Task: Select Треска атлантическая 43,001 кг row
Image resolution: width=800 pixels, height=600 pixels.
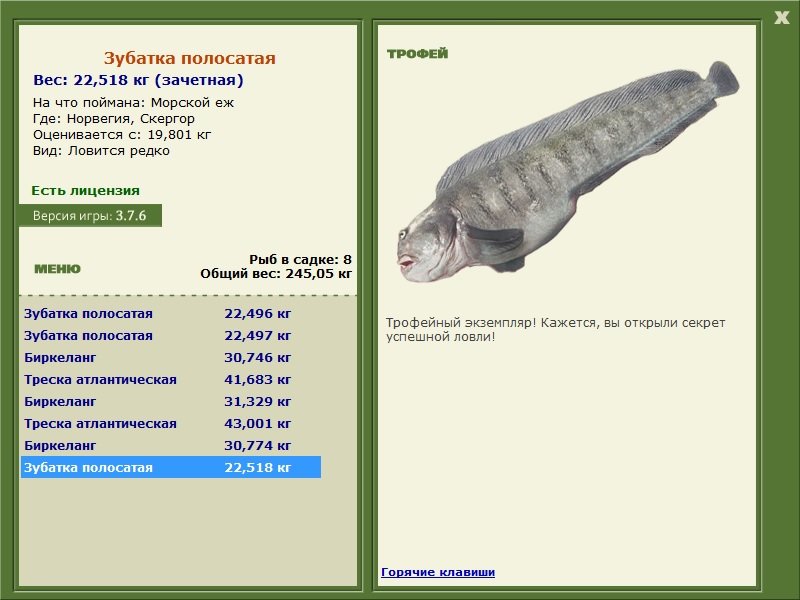Action: 171,423
